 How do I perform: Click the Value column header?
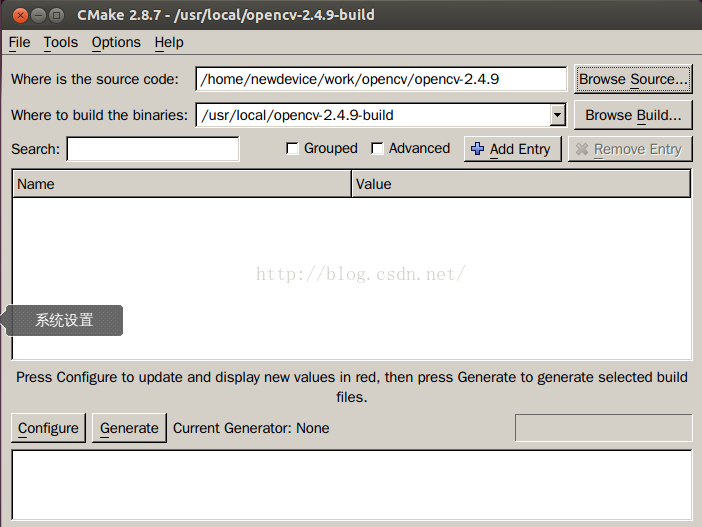tap(521, 184)
